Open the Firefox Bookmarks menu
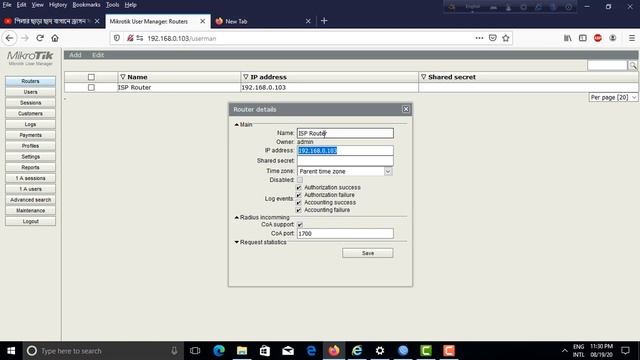The width and height of the screenshot is (640, 360). point(87,5)
